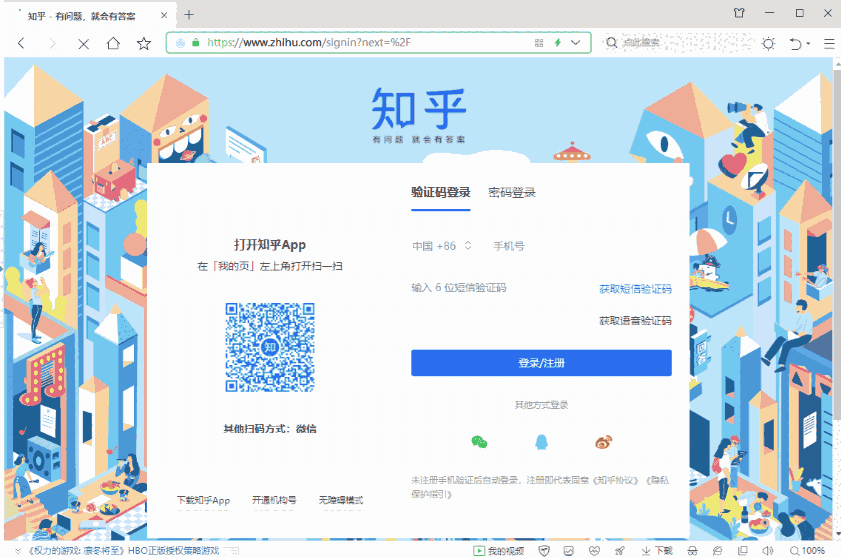Open the 中国 +86 country code dropdown

click(x=441, y=246)
